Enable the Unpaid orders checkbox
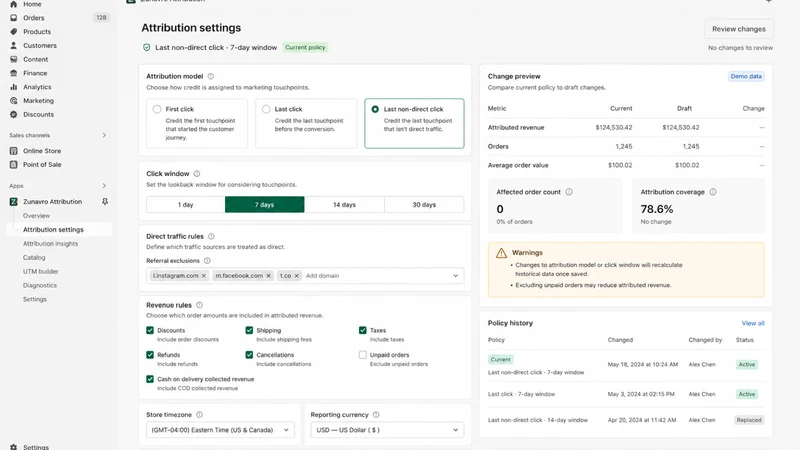 point(363,355)
